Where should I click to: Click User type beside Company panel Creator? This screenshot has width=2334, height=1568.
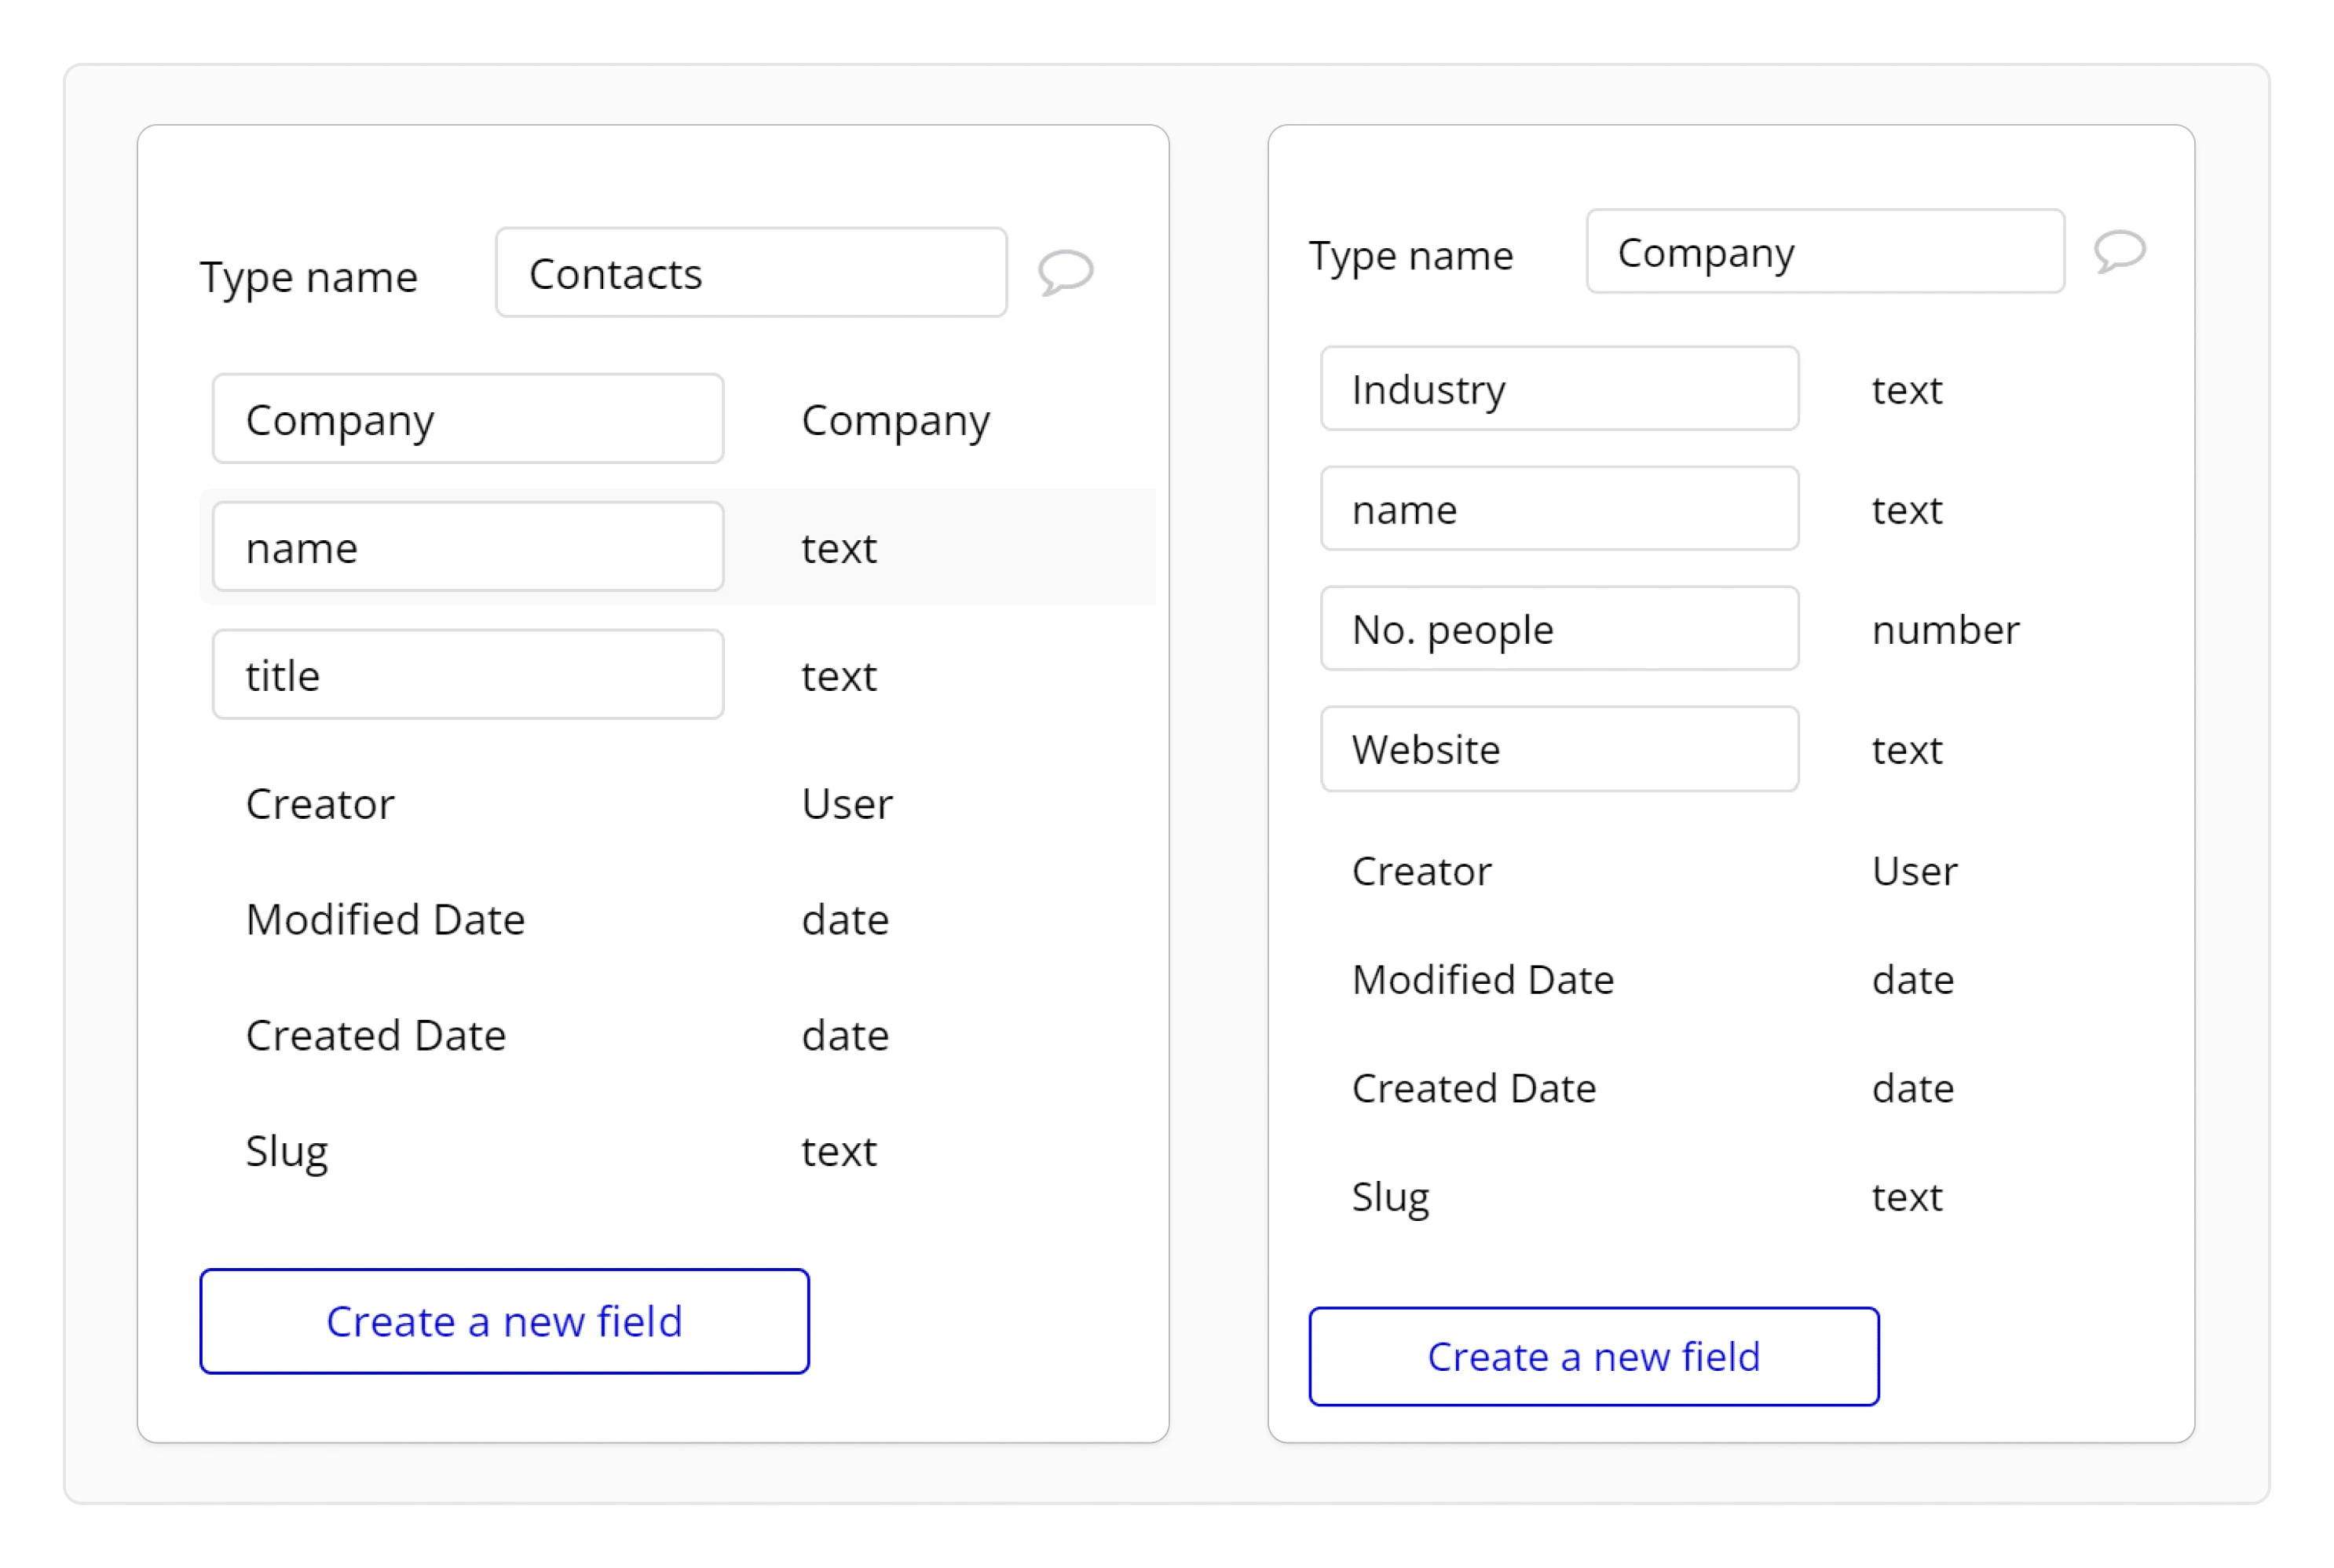point(1914,871)
